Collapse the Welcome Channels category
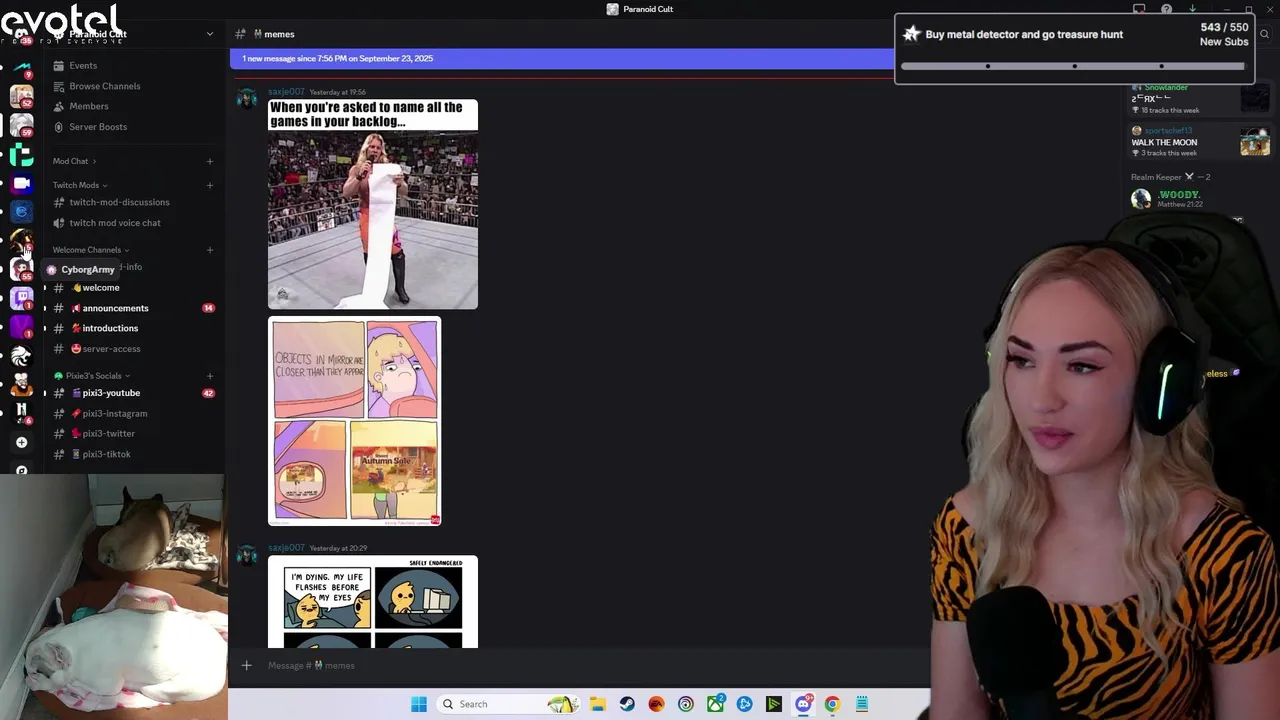 (90, 250)
